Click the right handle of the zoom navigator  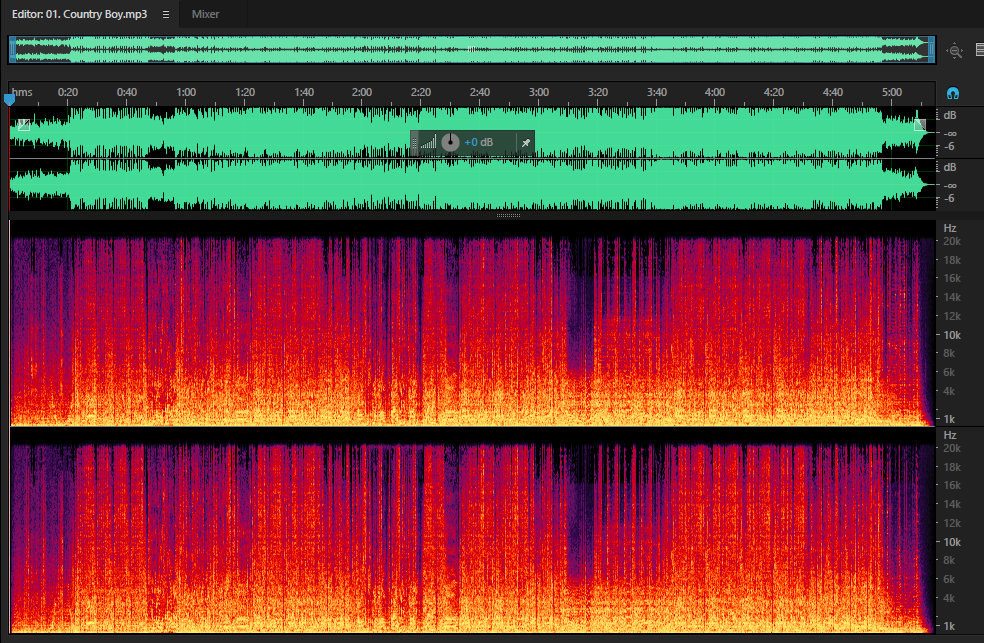click(931, 50)
